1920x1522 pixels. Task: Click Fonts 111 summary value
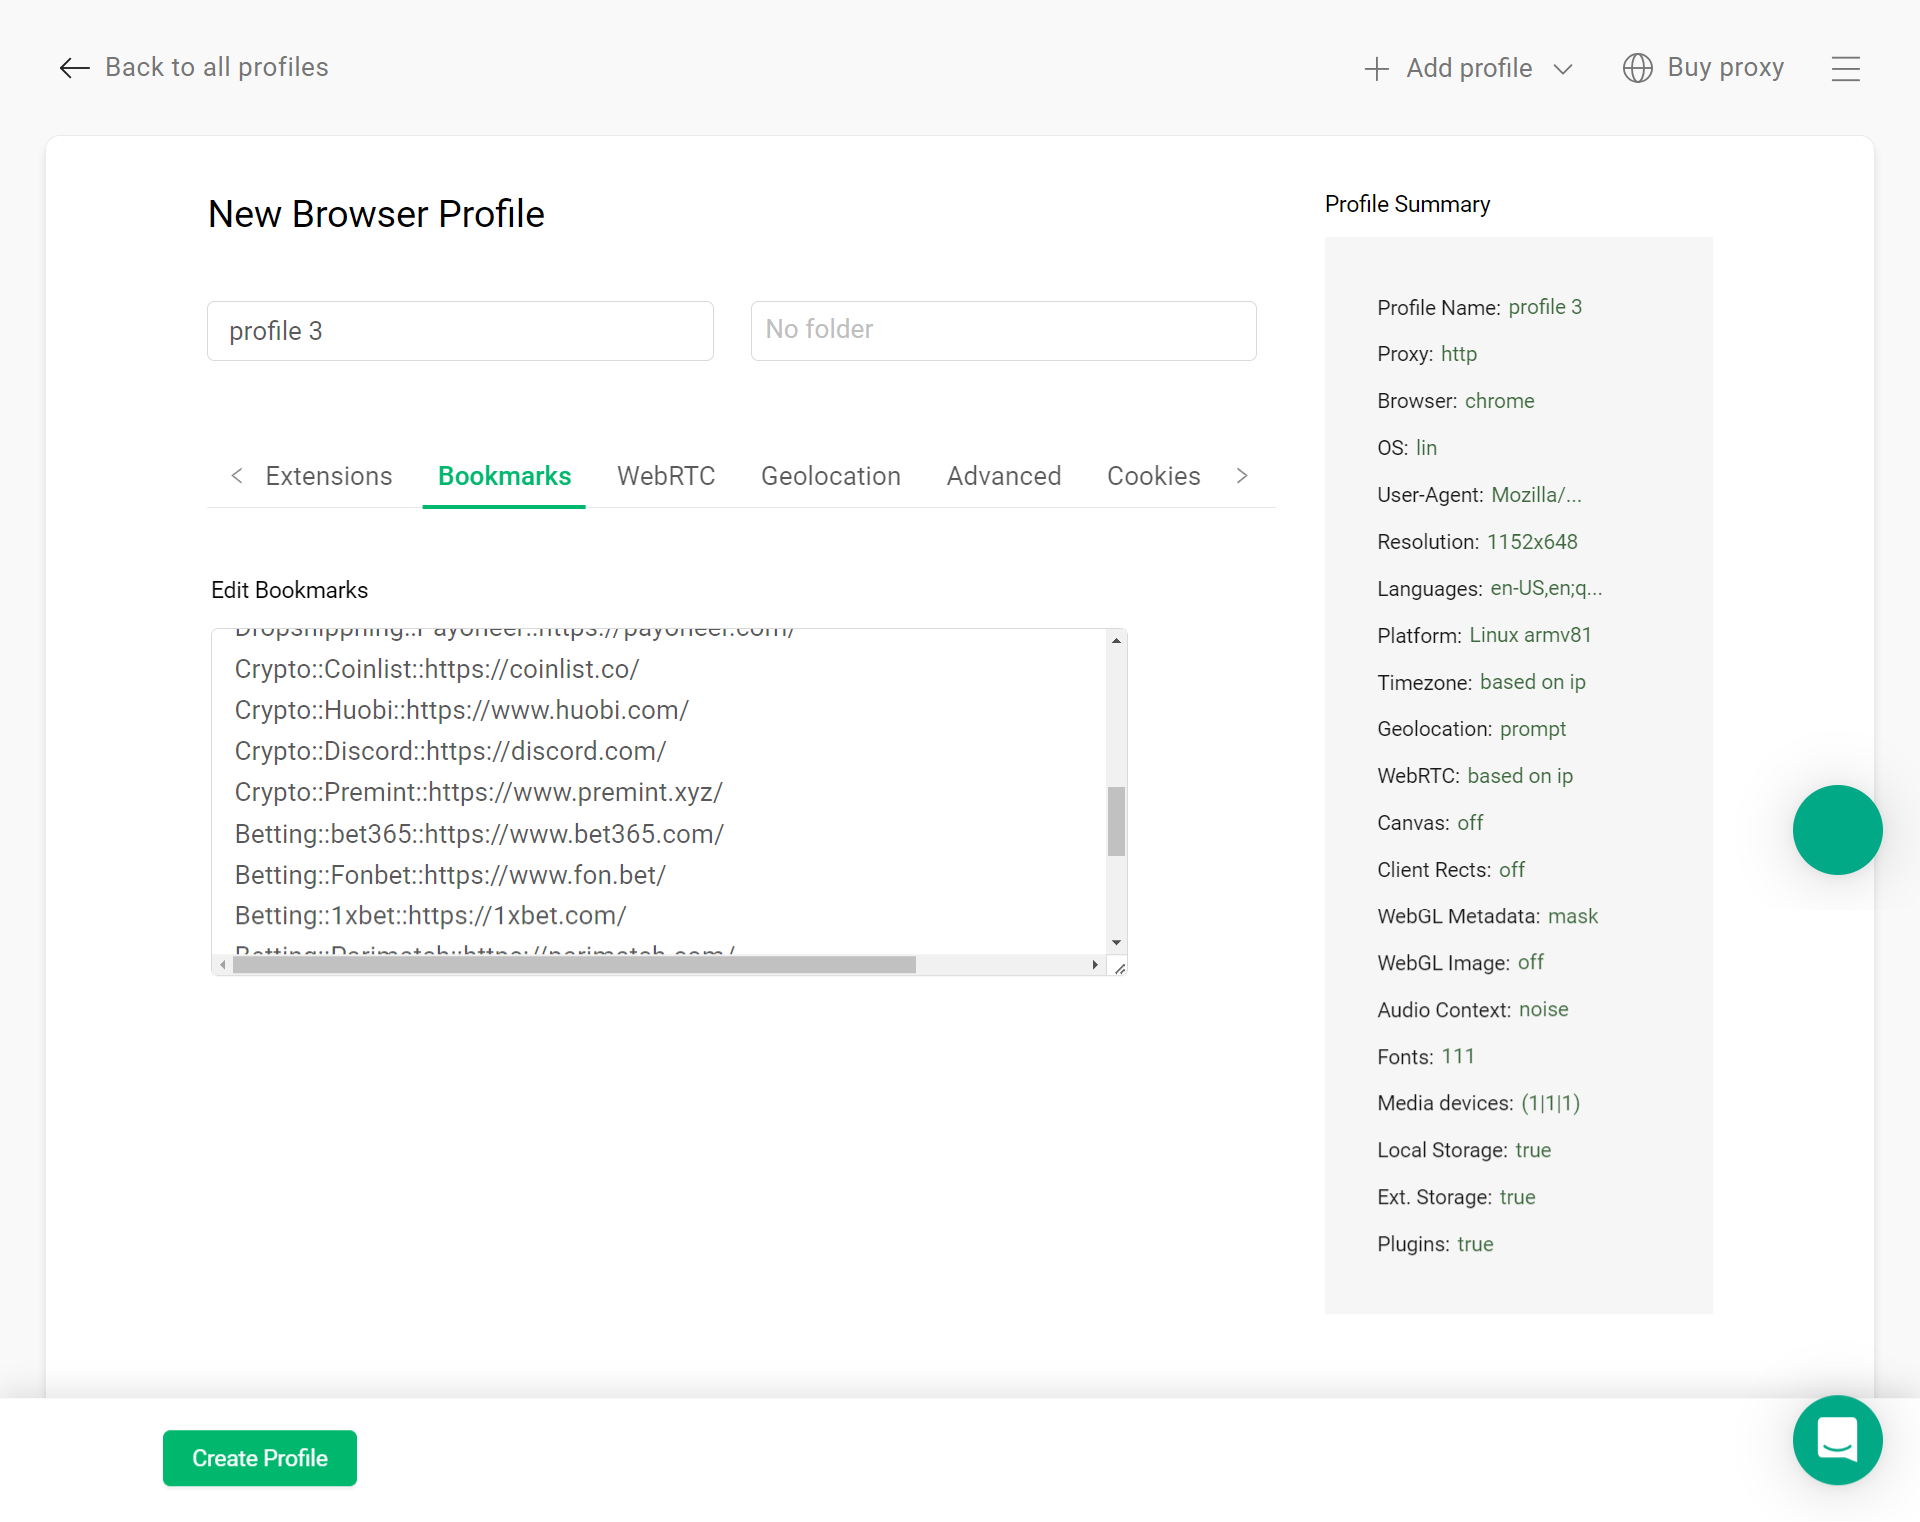click(1458, 1056)
